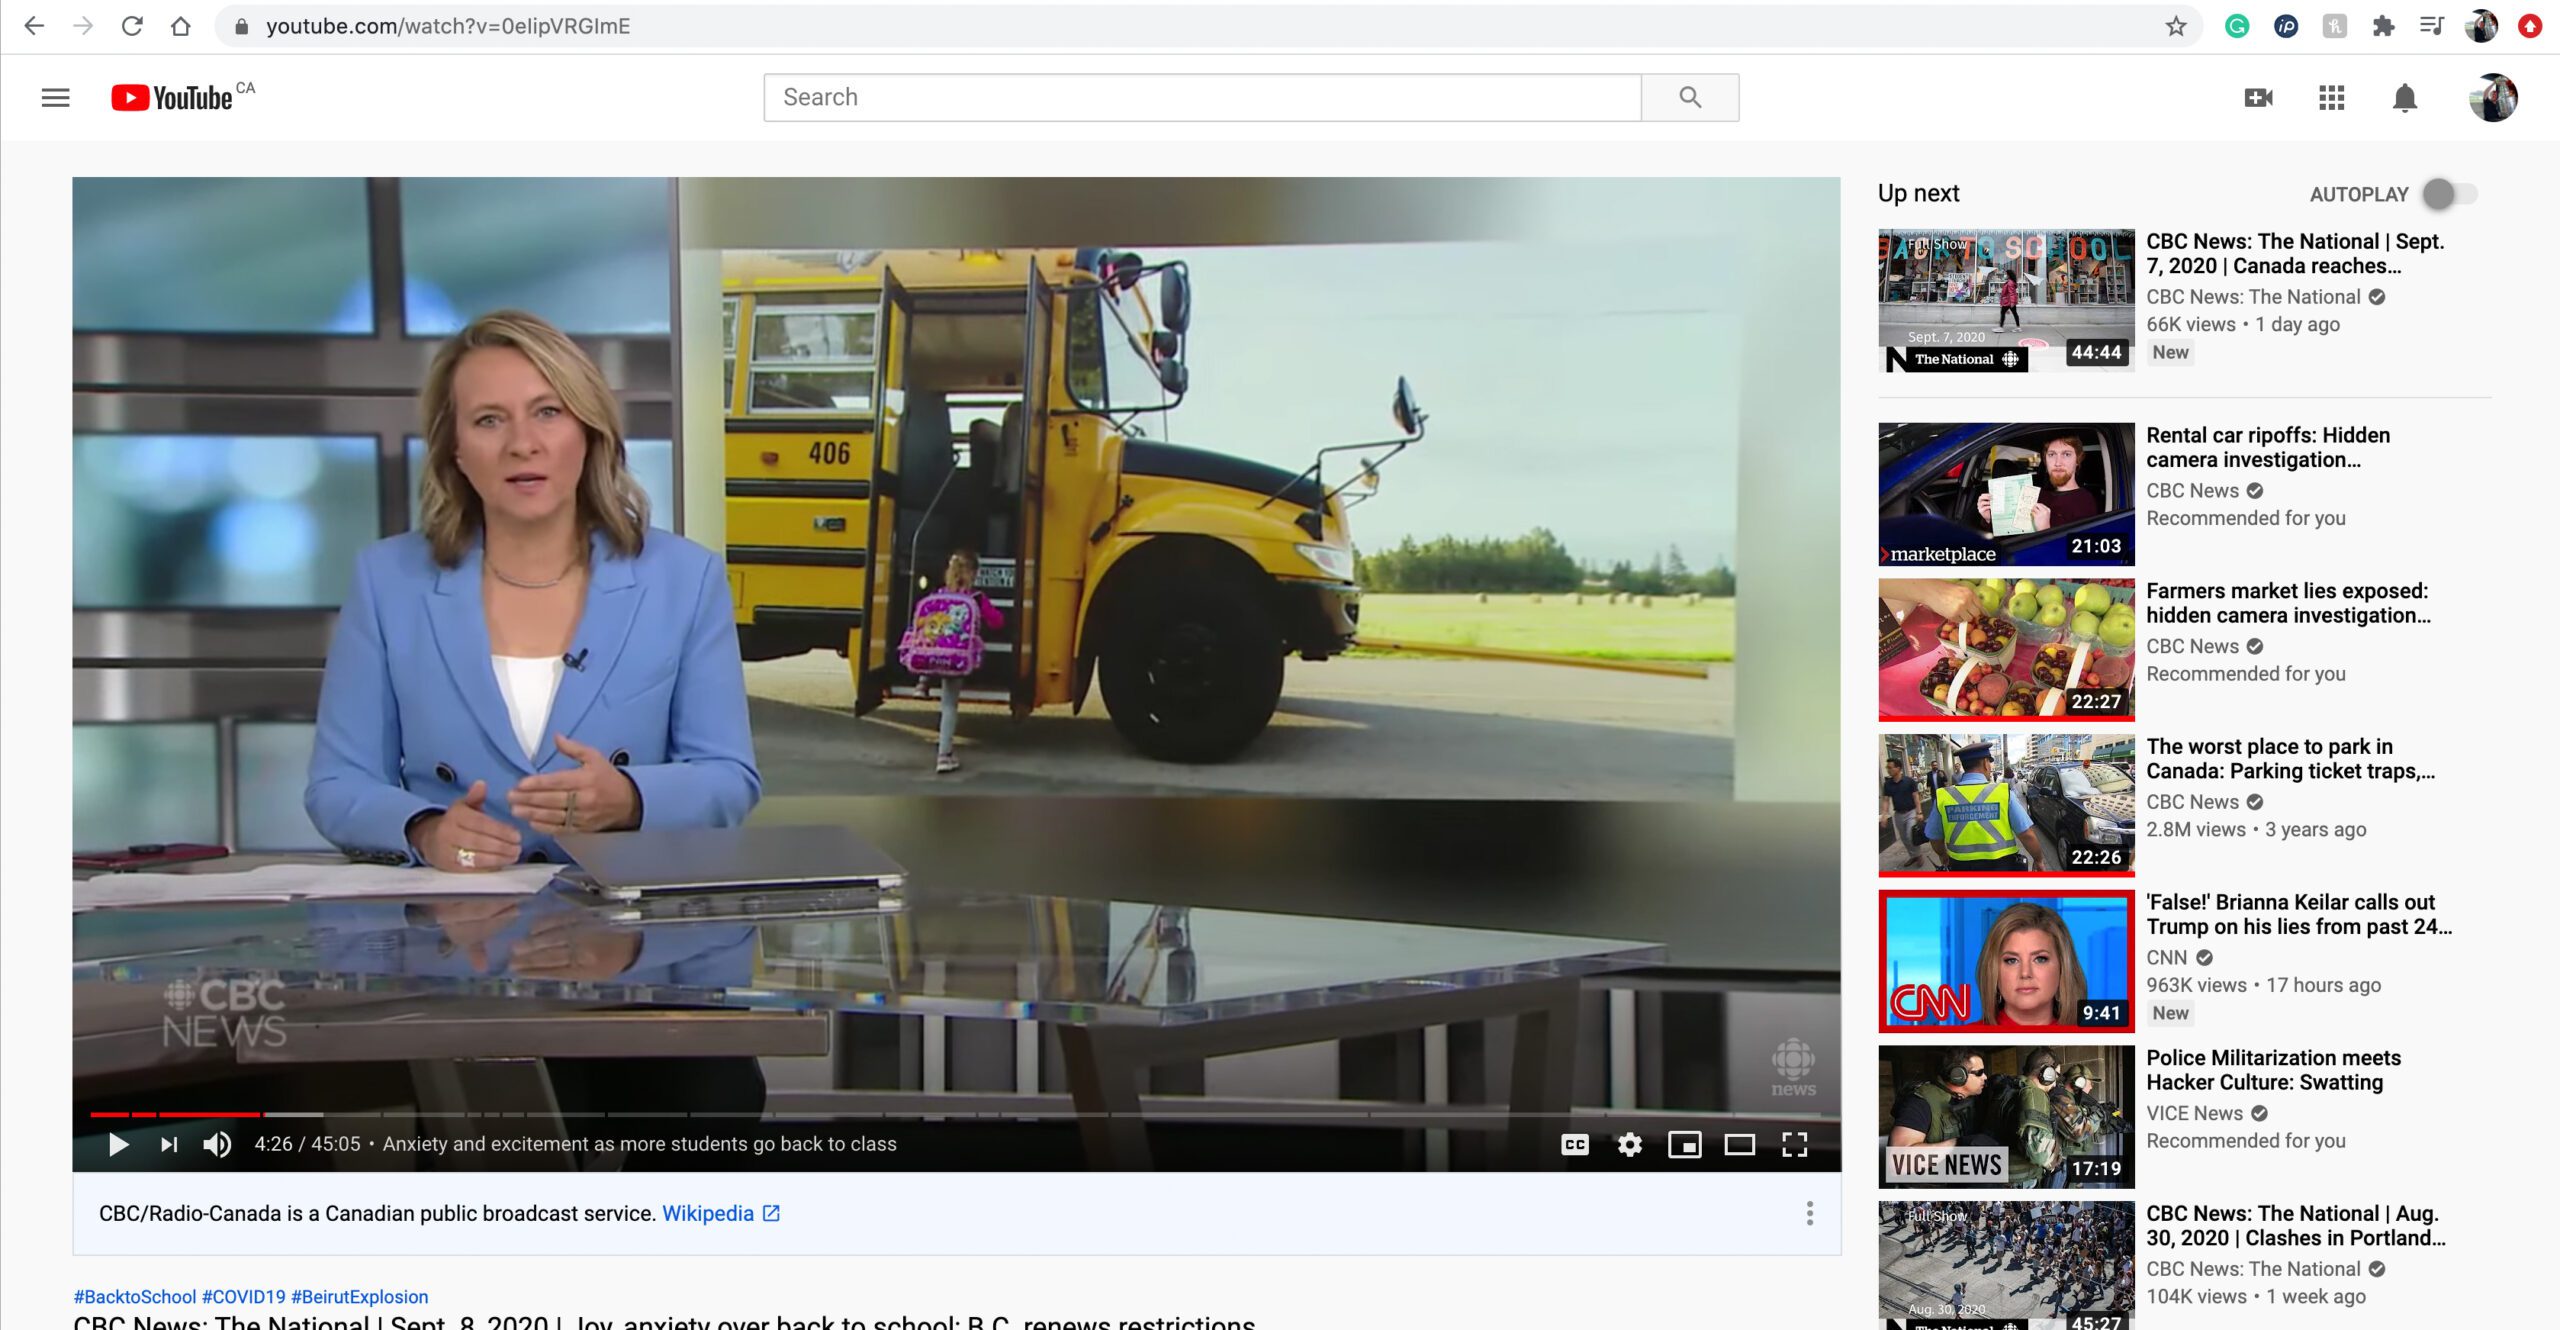Screen dimensions: 2560x1330
Task: Go forward in the browser
Action: 83,26
